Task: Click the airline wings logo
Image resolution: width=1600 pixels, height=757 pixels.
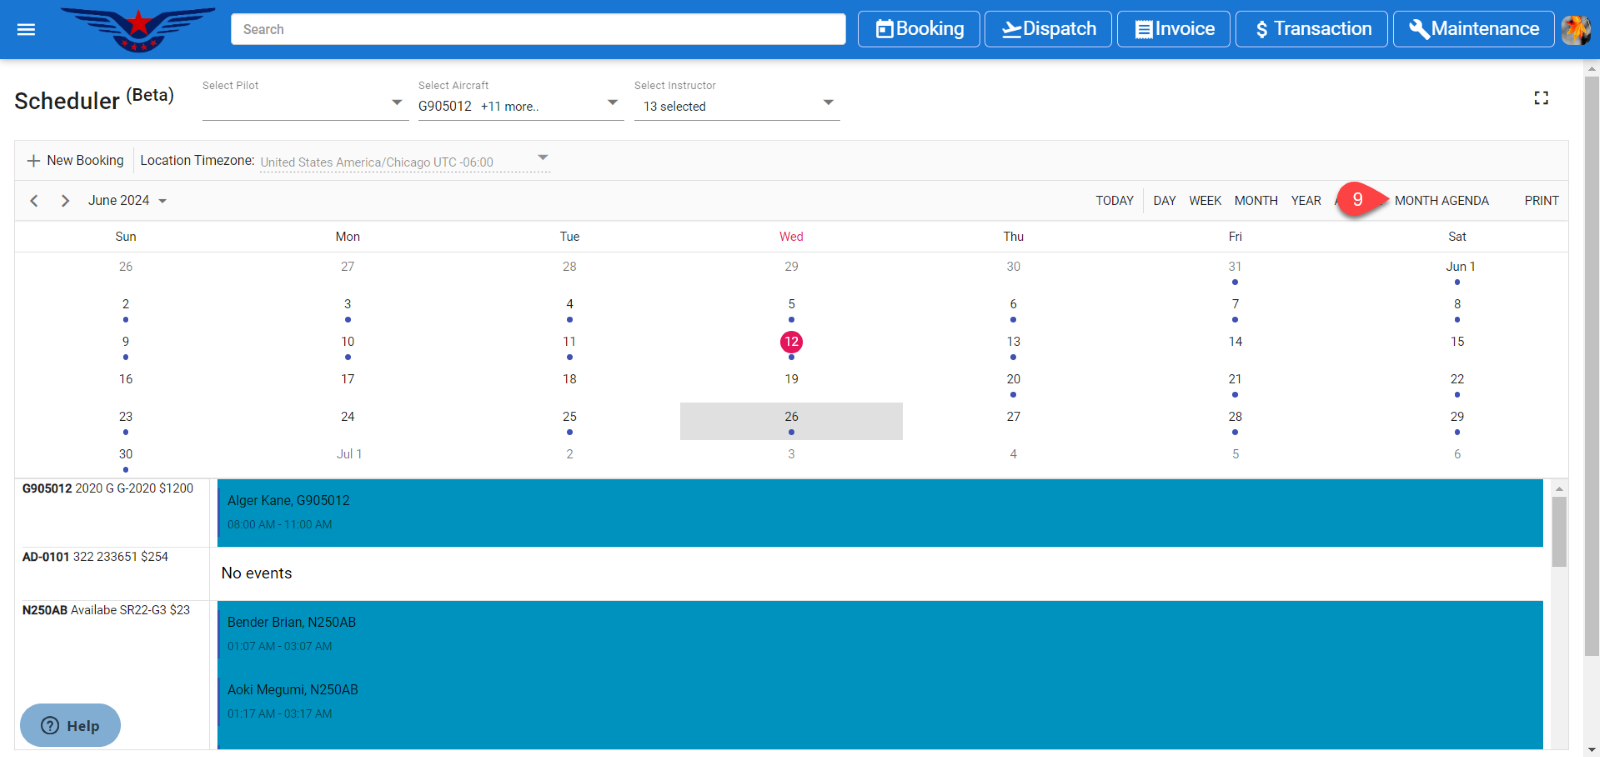Action: [138, 29]
